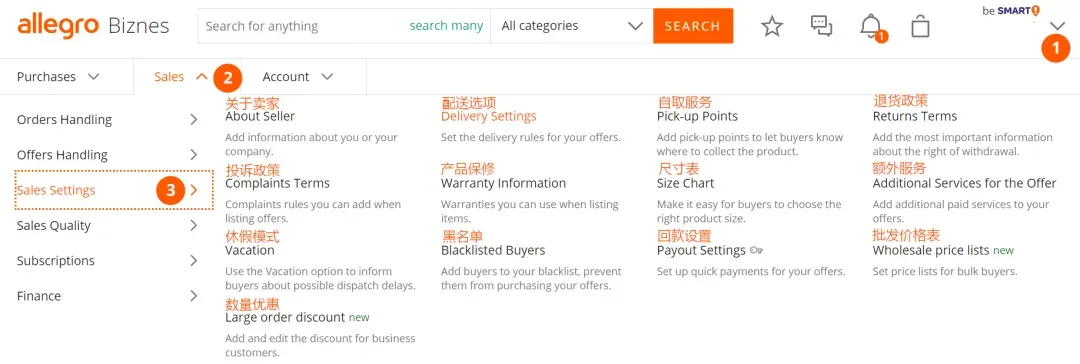Click the orange SEARCH button
Viewport: 1080px width, 364px height.
tap(693, 26)
